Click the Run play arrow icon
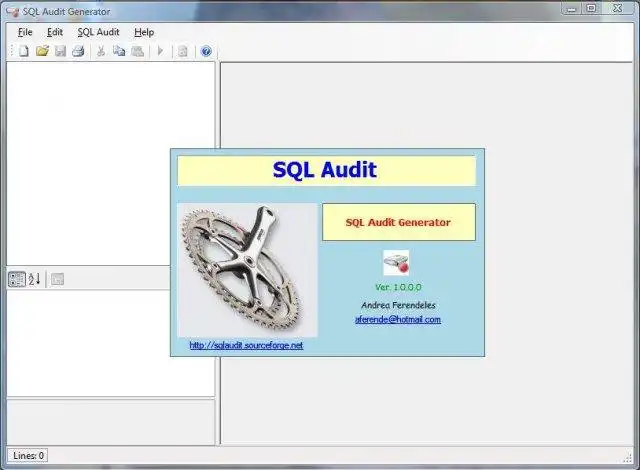The image size is (640, 470). point(160,51)
